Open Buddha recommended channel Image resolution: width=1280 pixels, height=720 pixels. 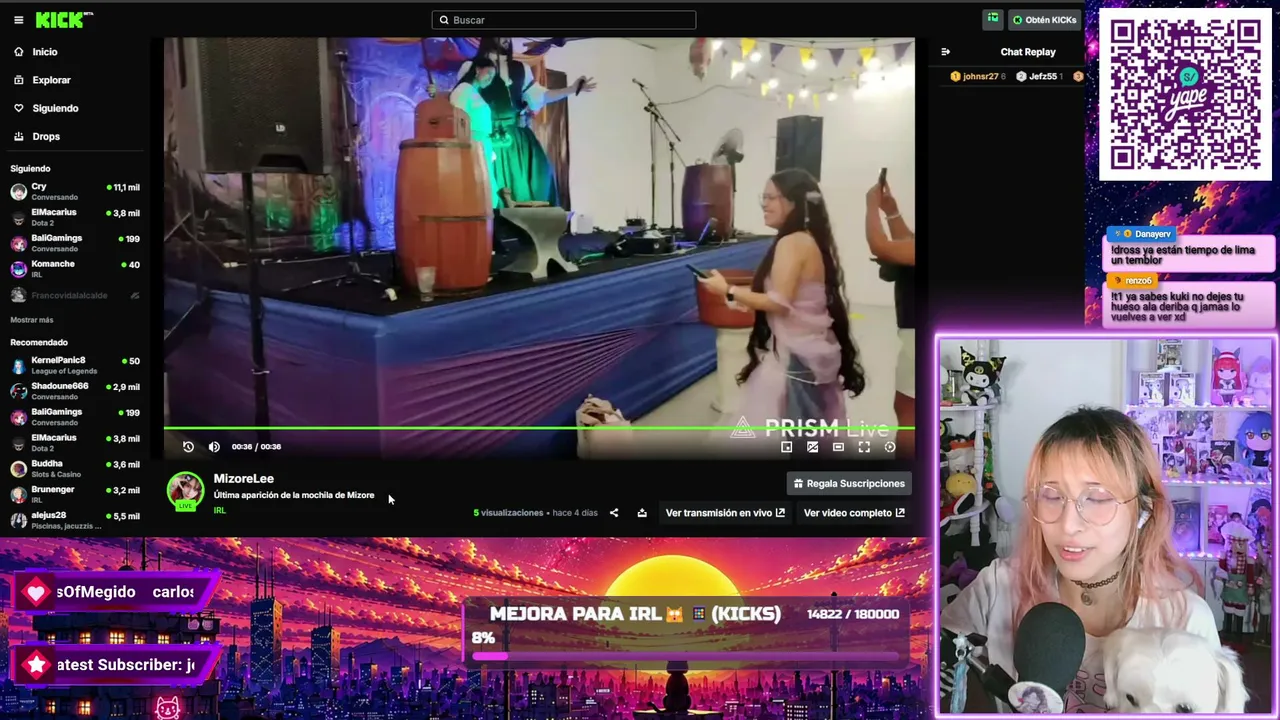coord(74,469)
